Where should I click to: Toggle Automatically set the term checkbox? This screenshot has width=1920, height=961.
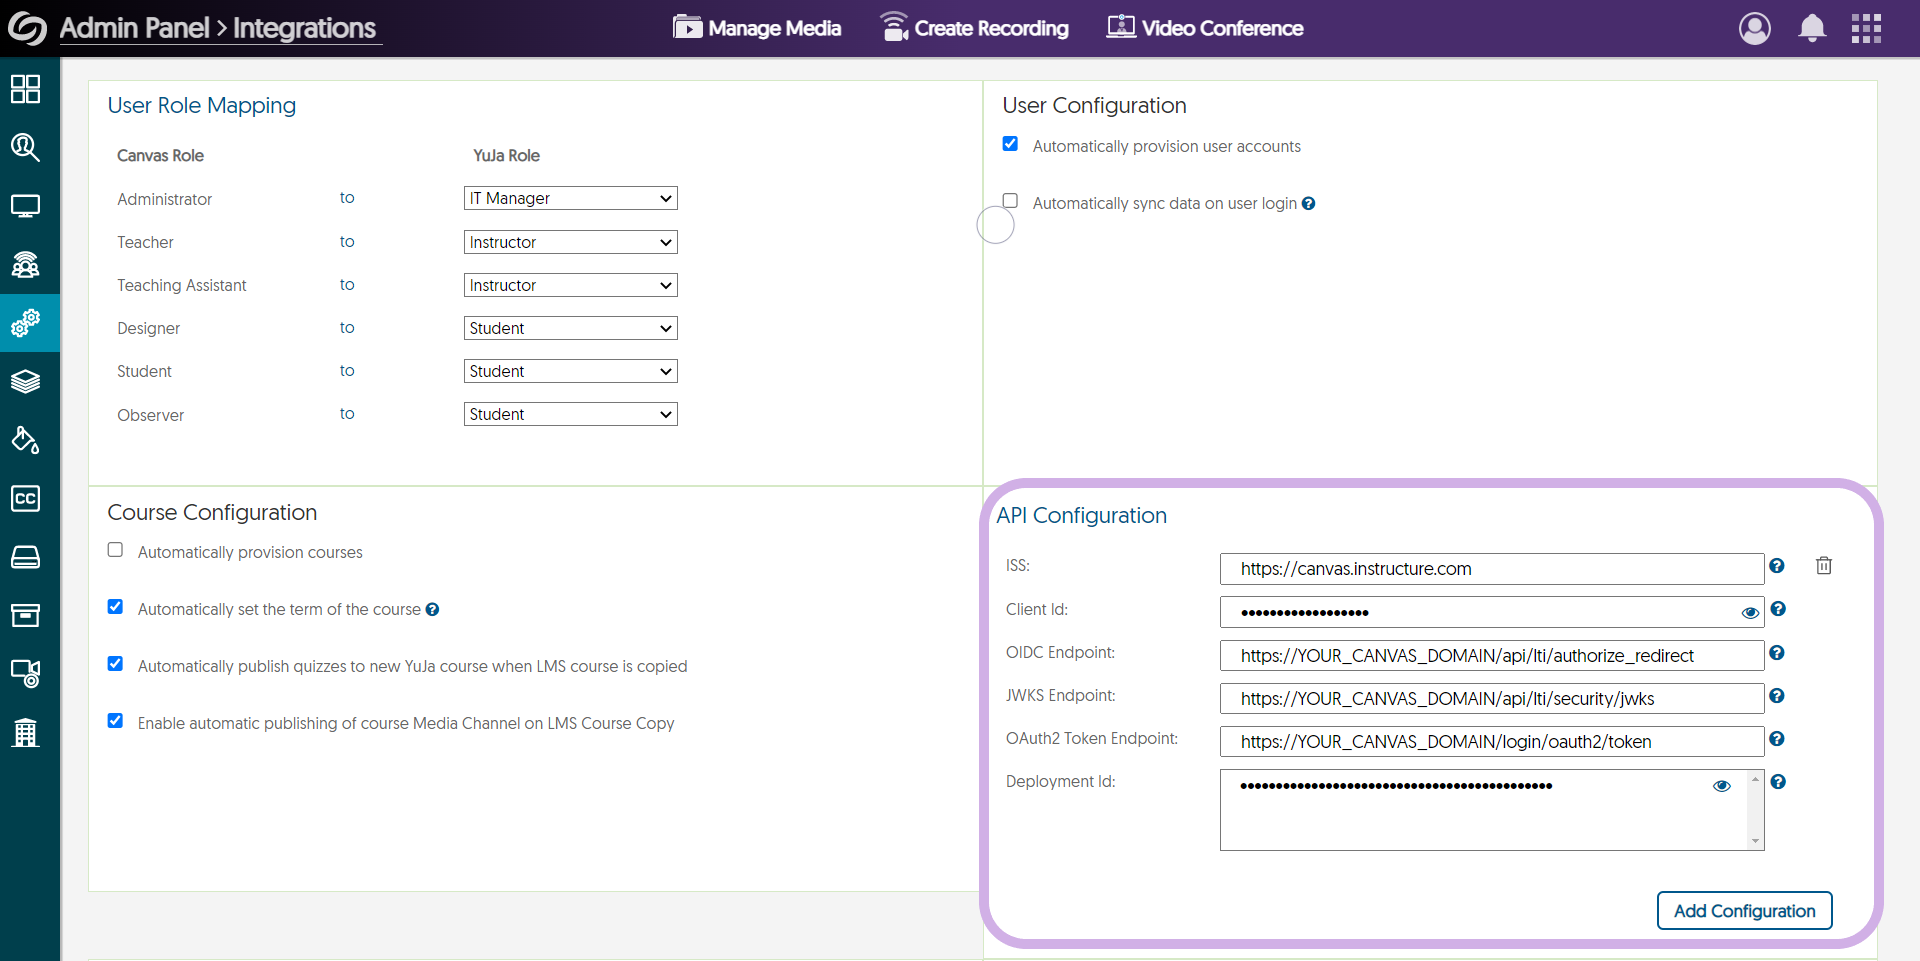click(116, 607)
